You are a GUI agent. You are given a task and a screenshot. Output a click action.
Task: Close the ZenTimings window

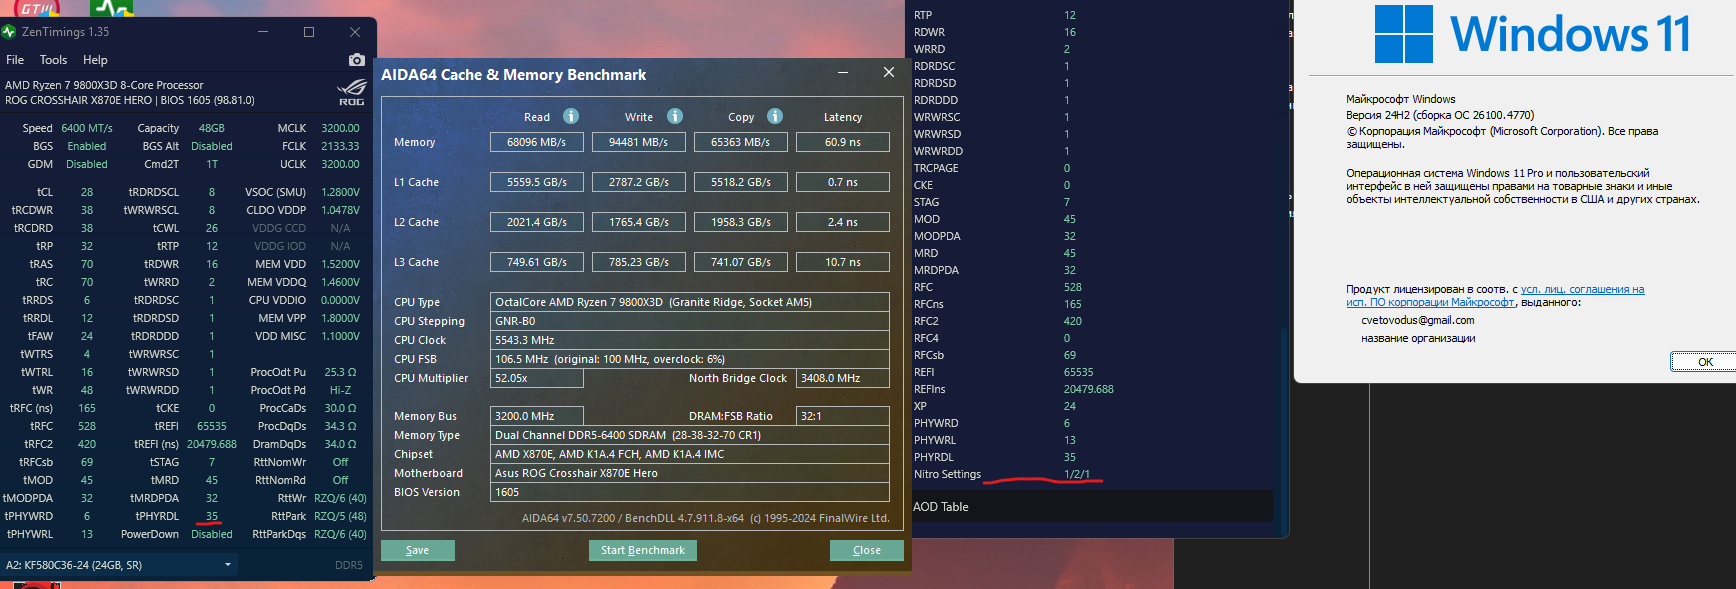click(355, 32)
